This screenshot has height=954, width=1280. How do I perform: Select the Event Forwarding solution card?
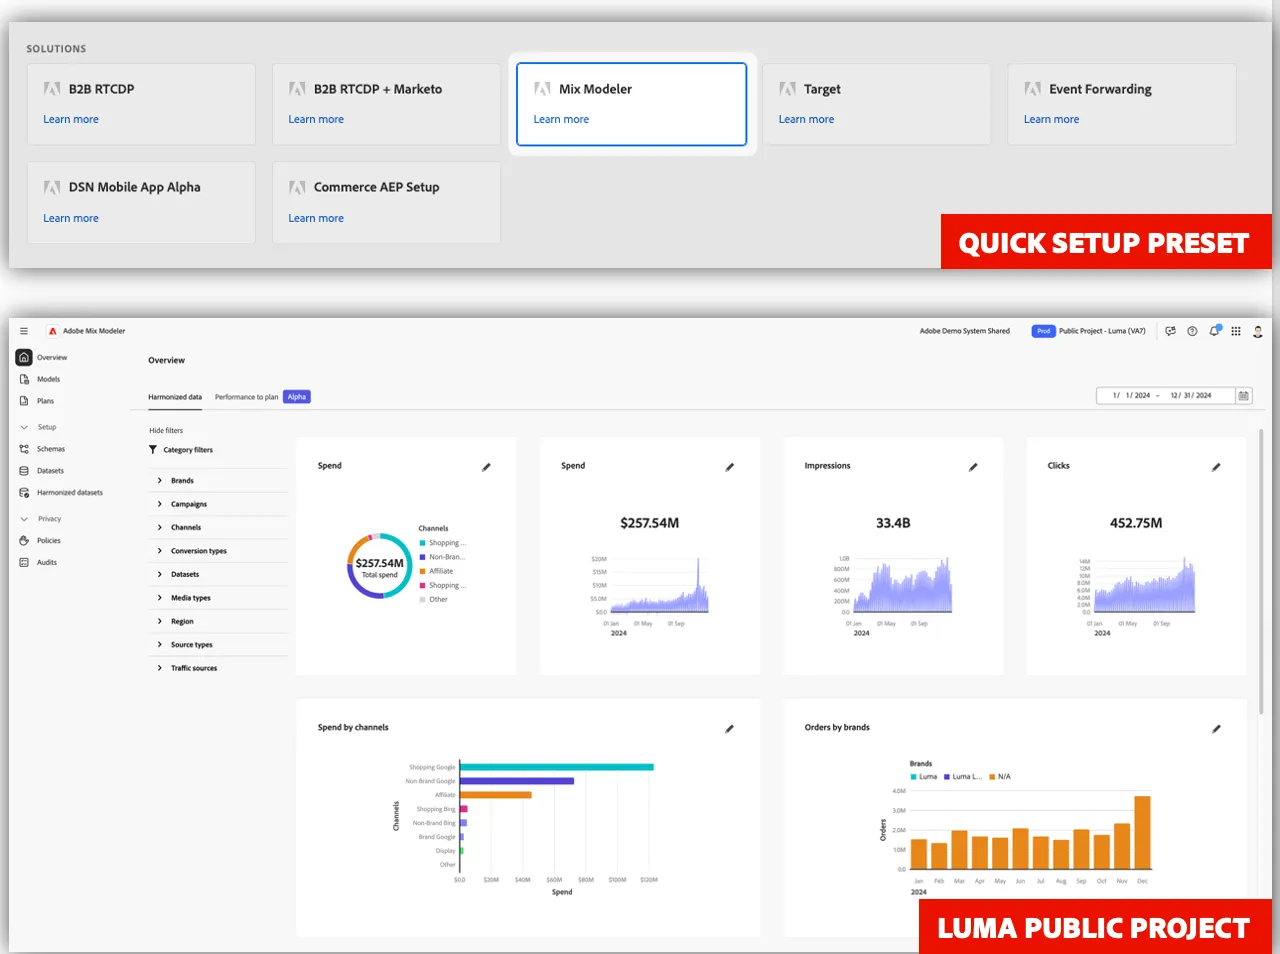point(1122,104)
